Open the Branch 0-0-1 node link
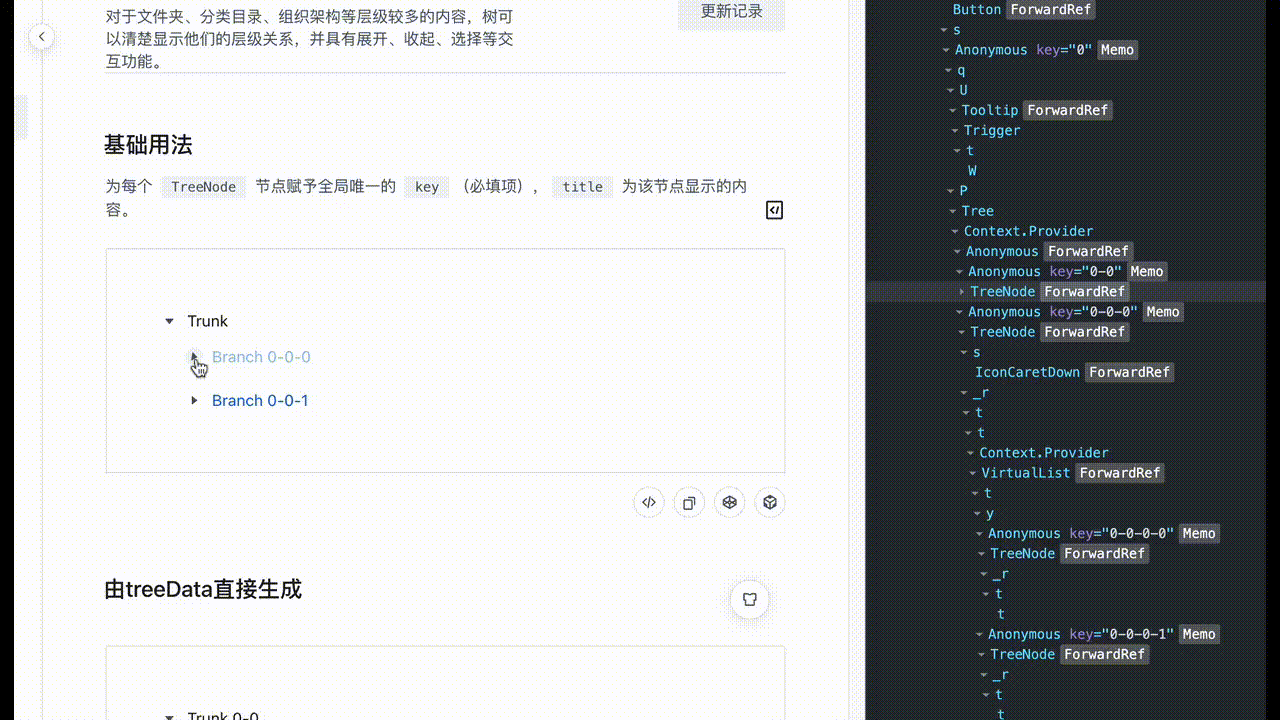Image resolution: width=1280 pixels, height=720 pixels. 260,400
